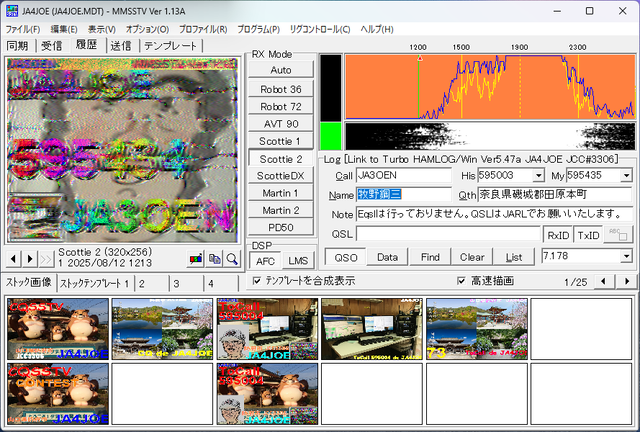Go to previous stock page arrow
The height and width of the screenshot is (432, 640).
(x=603, y=281)
